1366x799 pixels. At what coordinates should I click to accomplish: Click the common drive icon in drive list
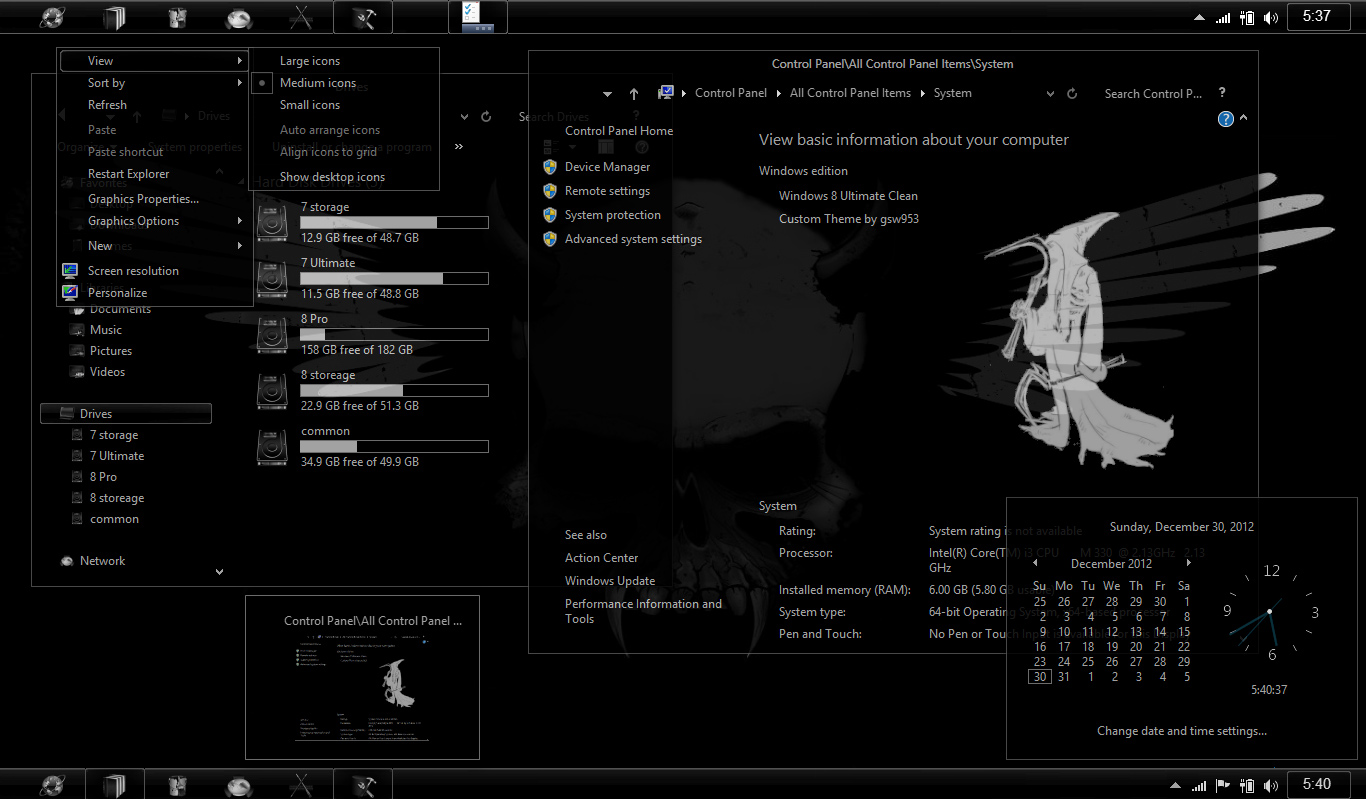point(272,446)
